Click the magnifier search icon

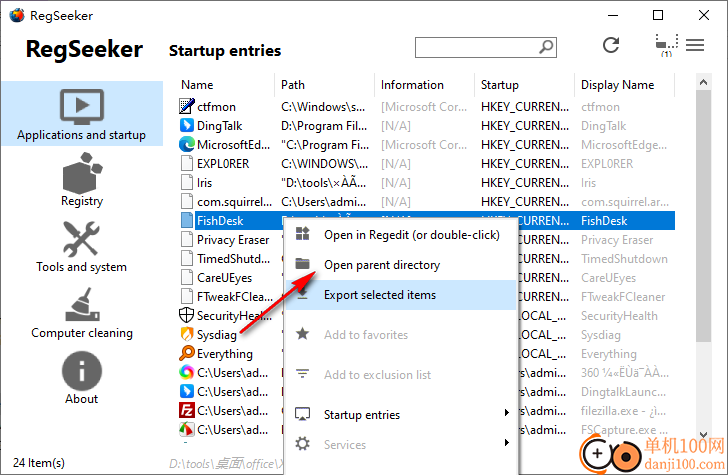pyautogui.click(x=546, y=46)
